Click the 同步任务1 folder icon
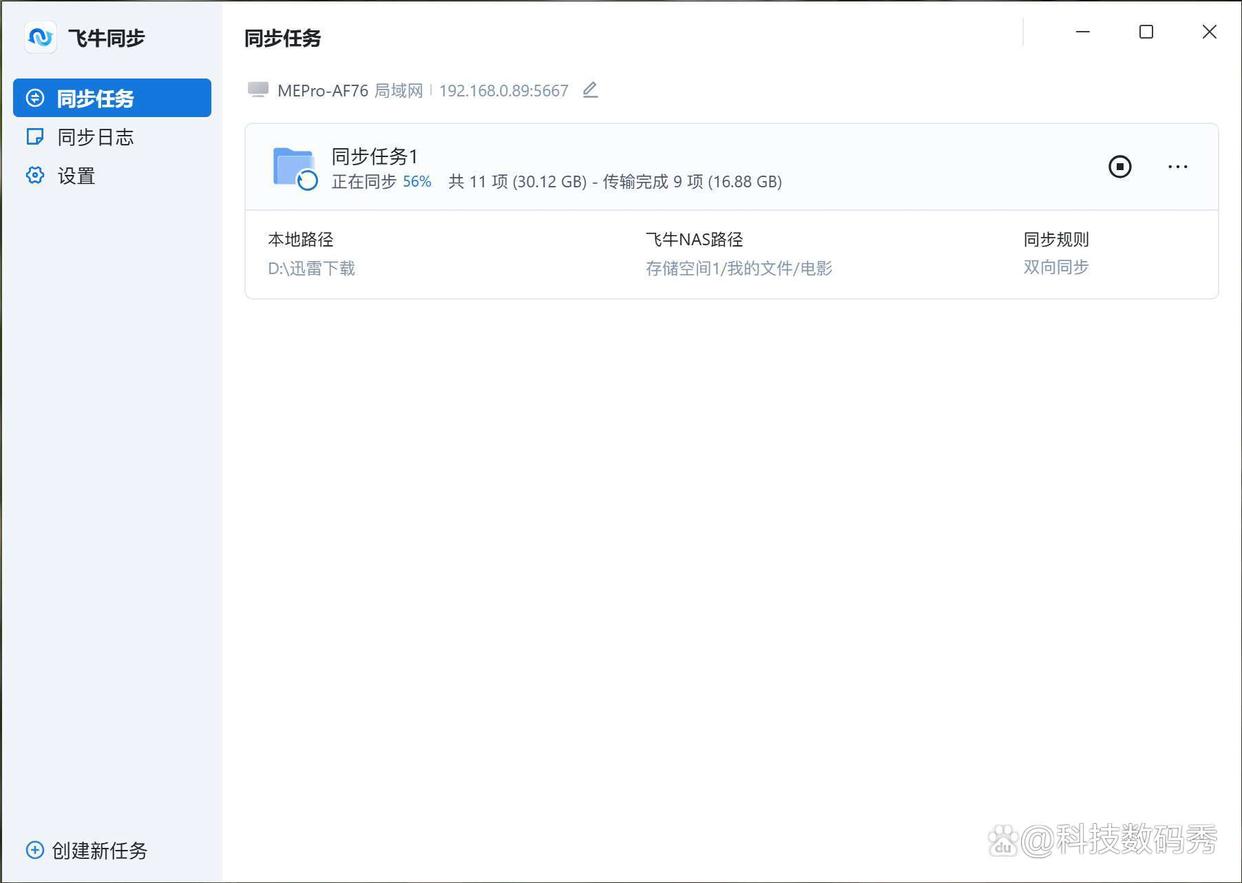The image size is (1242, 883). 295,168
